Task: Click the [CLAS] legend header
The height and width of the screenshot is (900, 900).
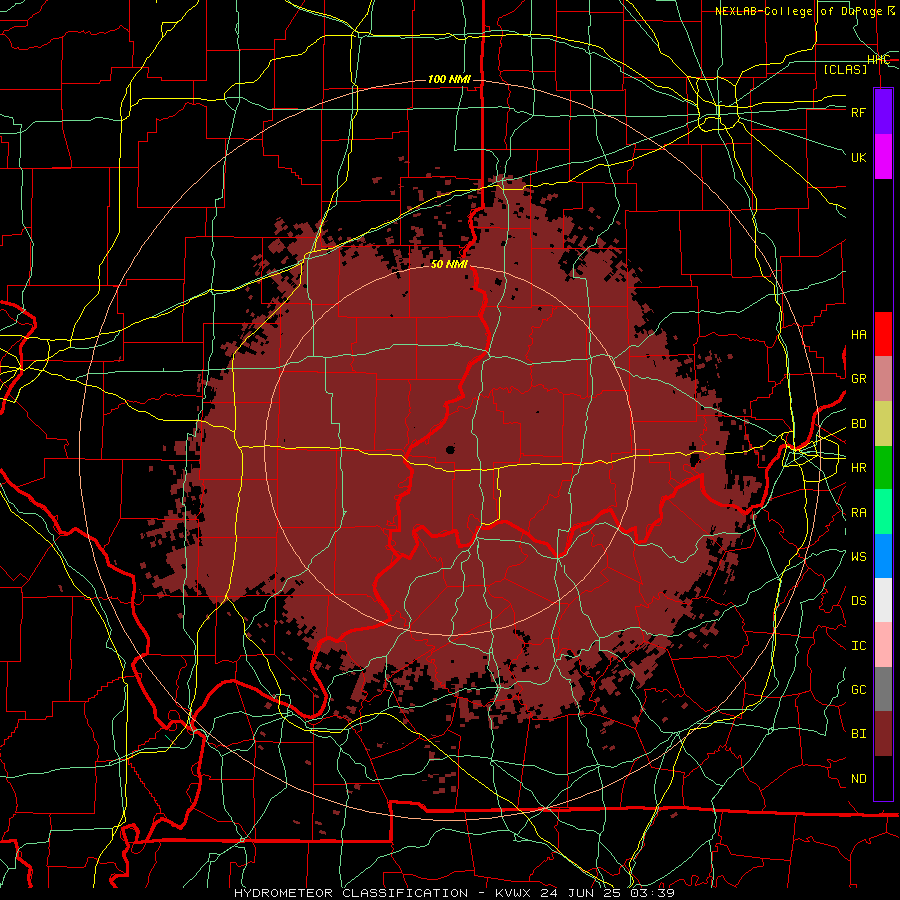Action: point(845,69)
